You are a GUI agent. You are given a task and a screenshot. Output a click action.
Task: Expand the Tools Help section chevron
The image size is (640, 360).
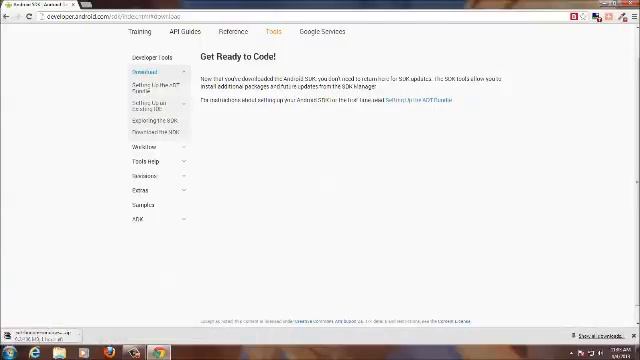point(184,162)
